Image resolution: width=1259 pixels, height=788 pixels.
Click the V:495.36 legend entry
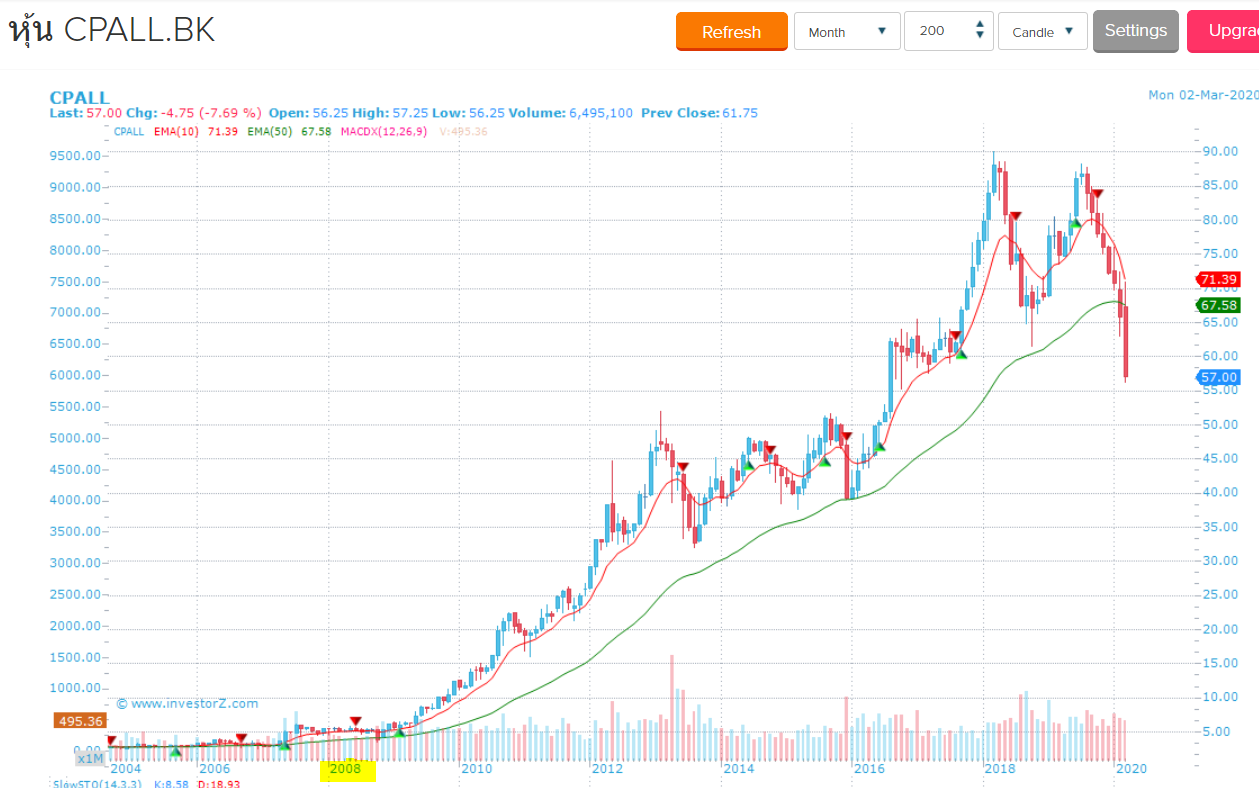(x=464, y=132)
